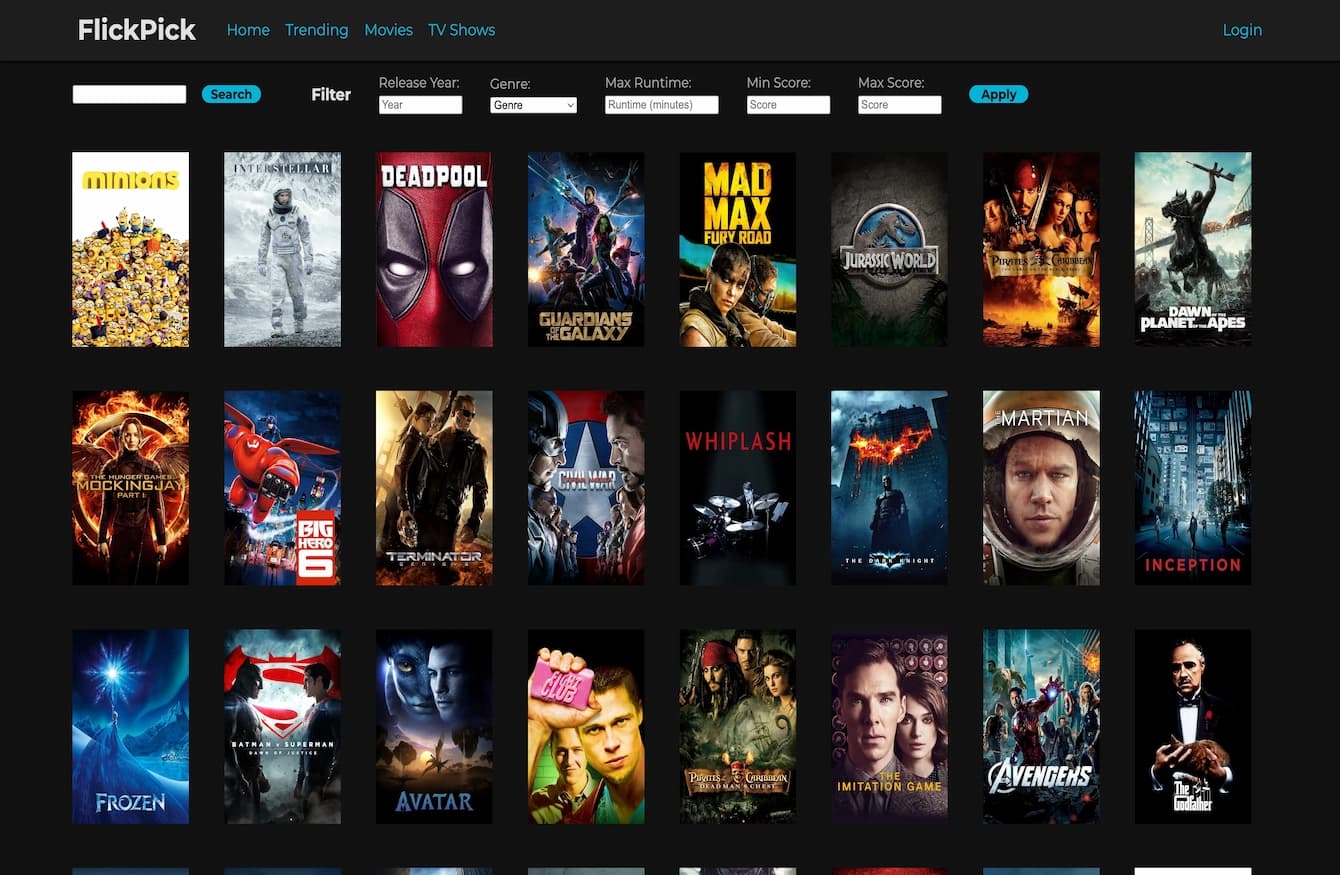The height and width of the screenshot is (875, 1340).
Task: Open the Movies nav link
Action: click(388, 30)
